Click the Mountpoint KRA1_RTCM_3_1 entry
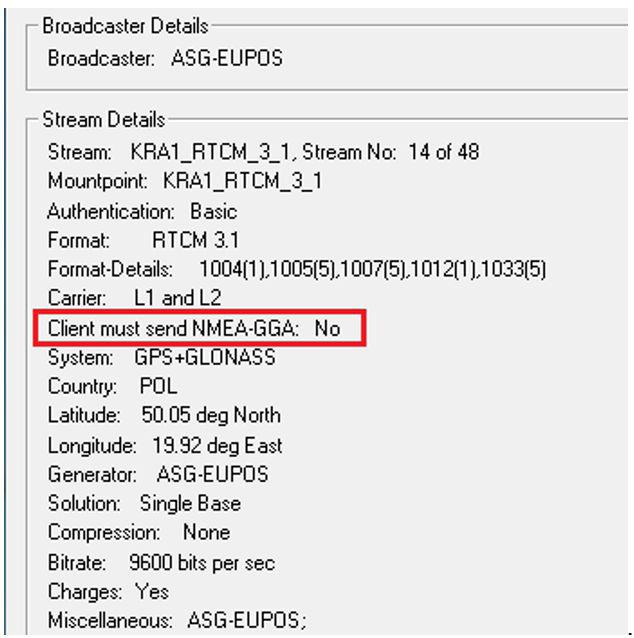The image size is (634, 638). [184, 182]
